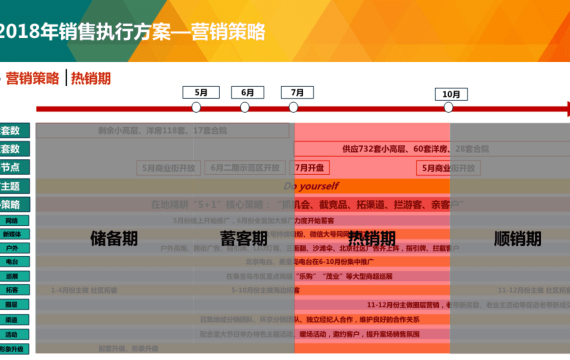570x360 pixels.
Task: Click the 5月 timeline label box
Action: point(201,92)
